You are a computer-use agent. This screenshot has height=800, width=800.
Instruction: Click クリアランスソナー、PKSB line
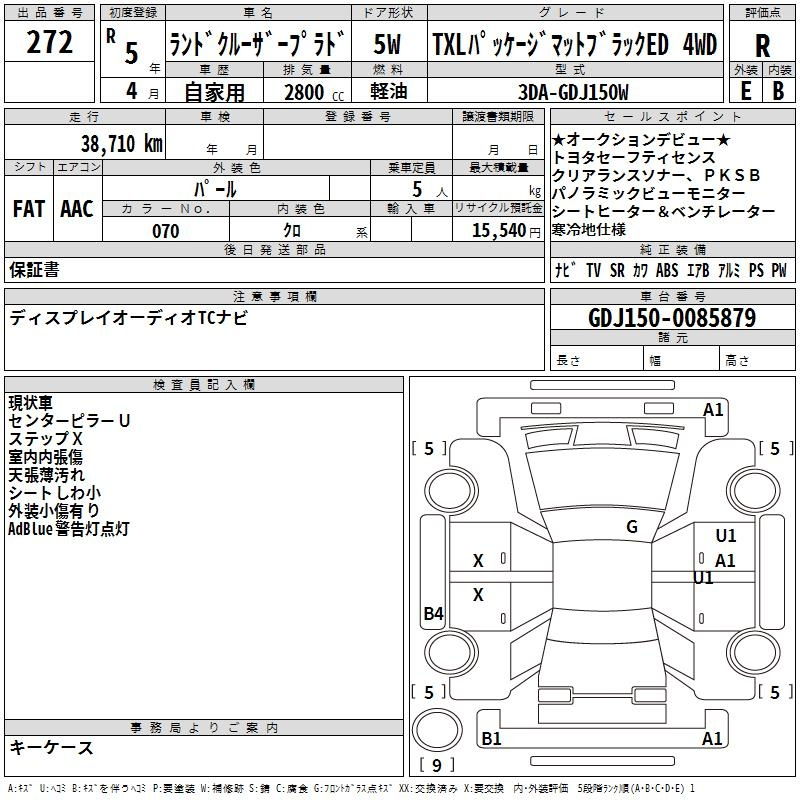[656, 175]
